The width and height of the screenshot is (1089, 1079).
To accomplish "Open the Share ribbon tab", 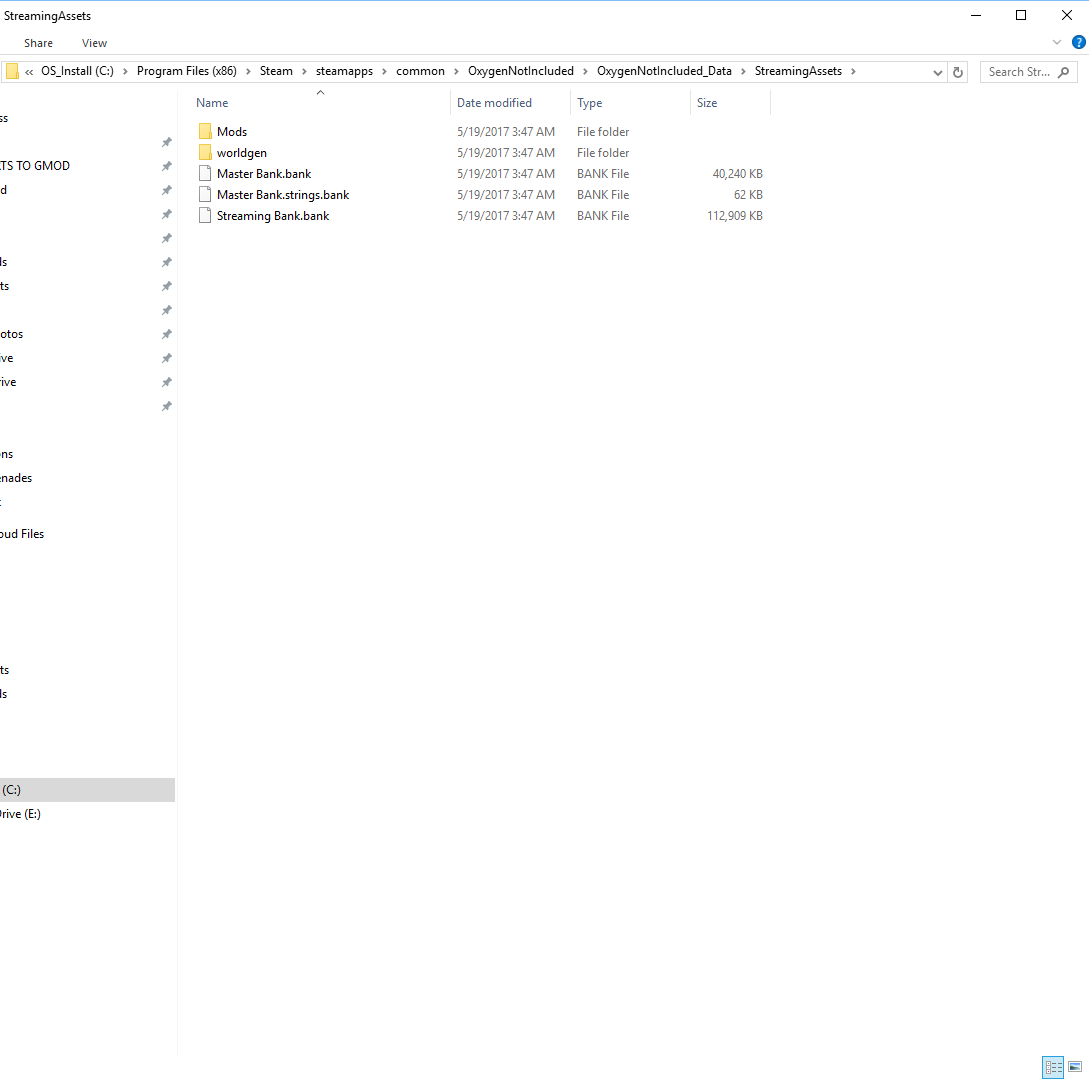I will pos(38,43).
